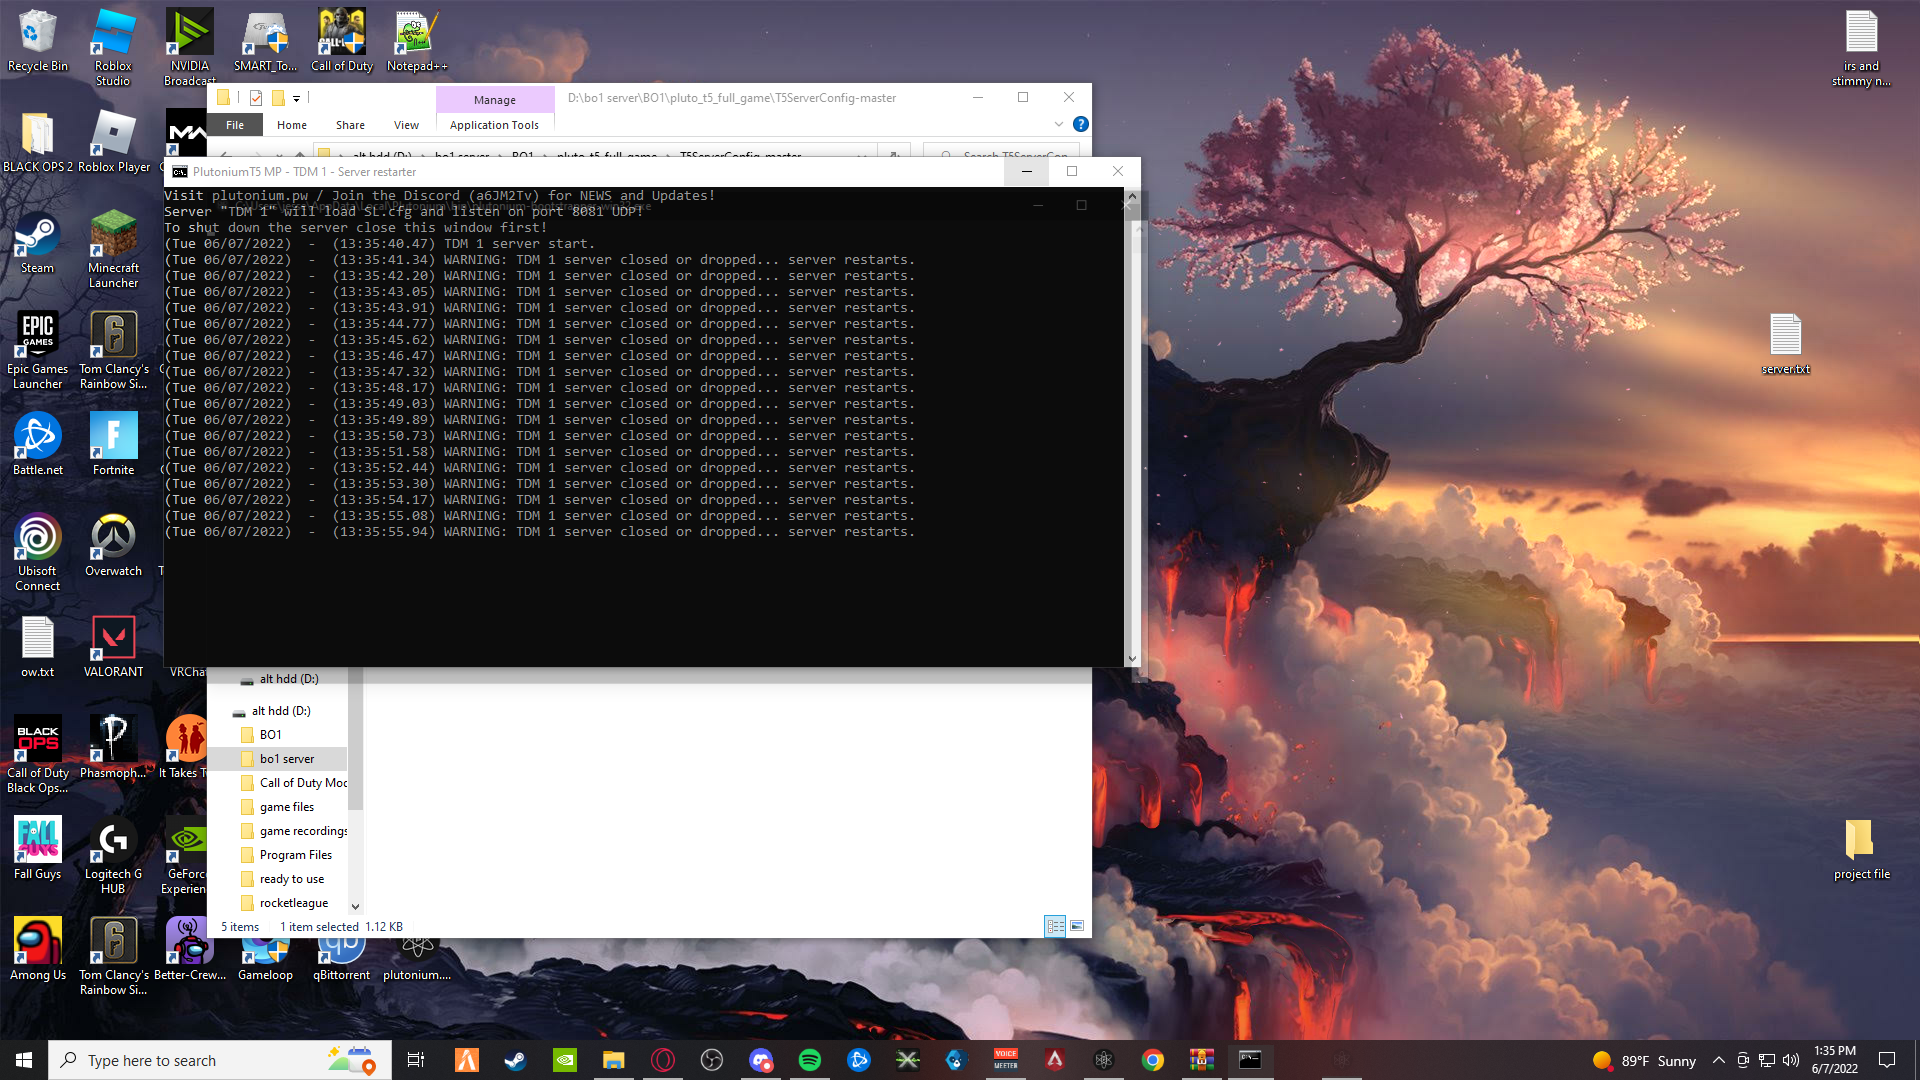Switch File Explorer to details view

click(1054, 926)
